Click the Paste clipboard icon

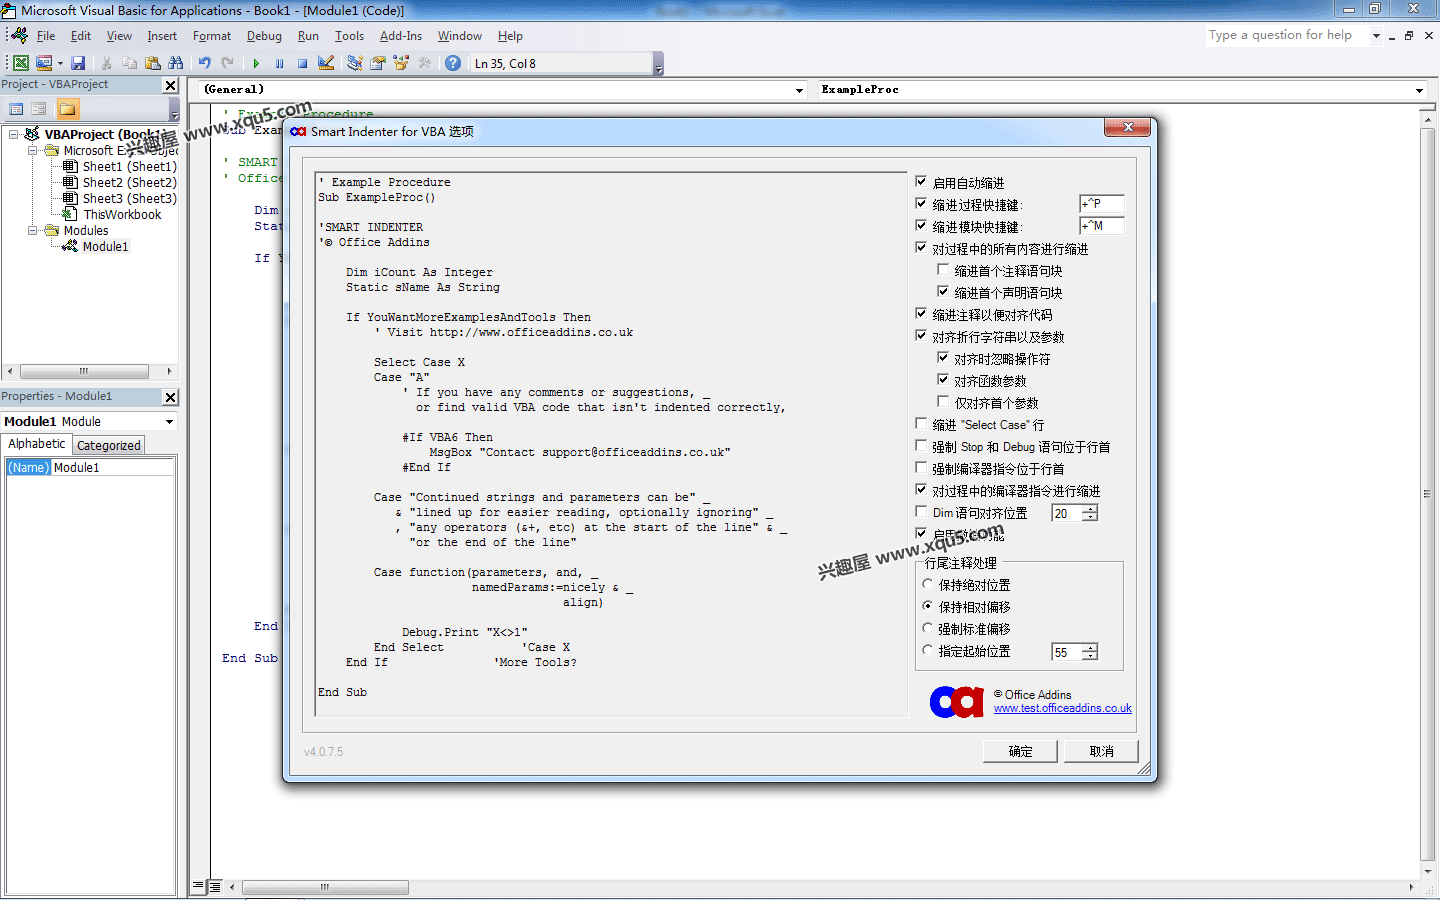(x=153, y=63)
